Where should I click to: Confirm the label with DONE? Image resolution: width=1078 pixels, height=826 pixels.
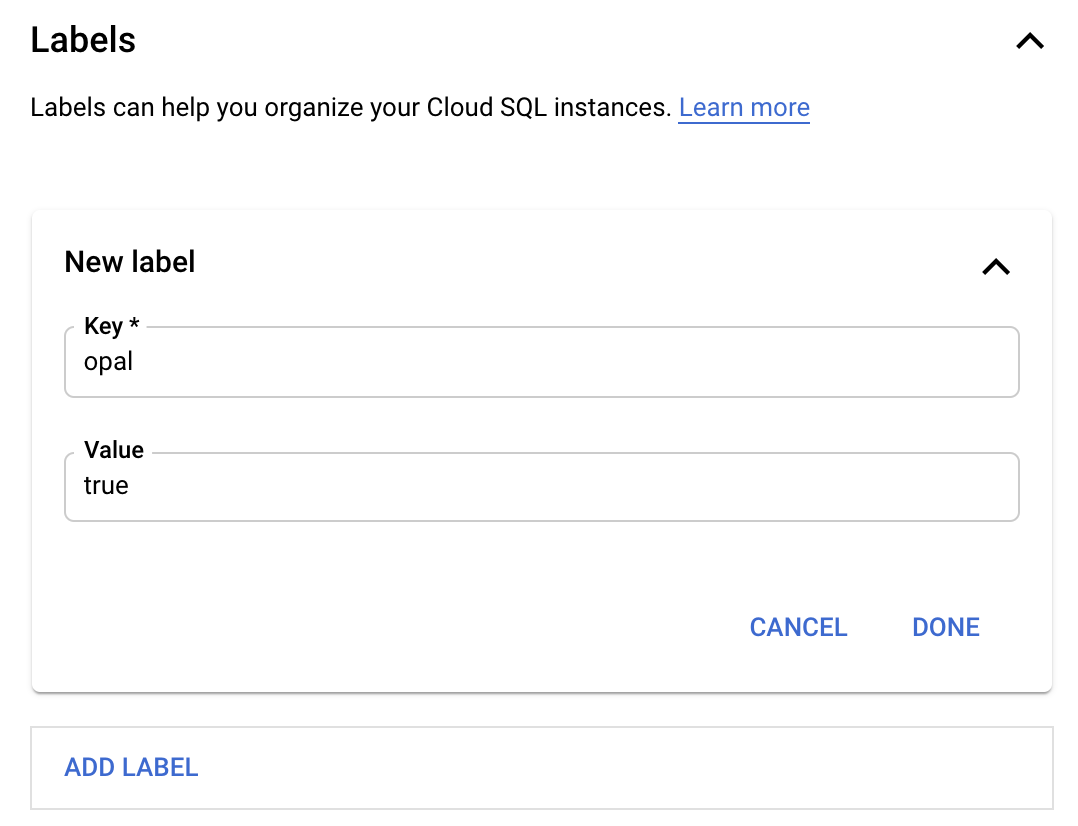tap(945, 627)
